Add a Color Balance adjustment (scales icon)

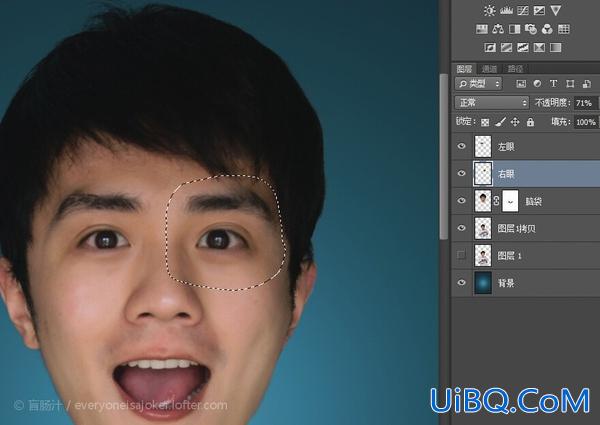pos(498,29)
